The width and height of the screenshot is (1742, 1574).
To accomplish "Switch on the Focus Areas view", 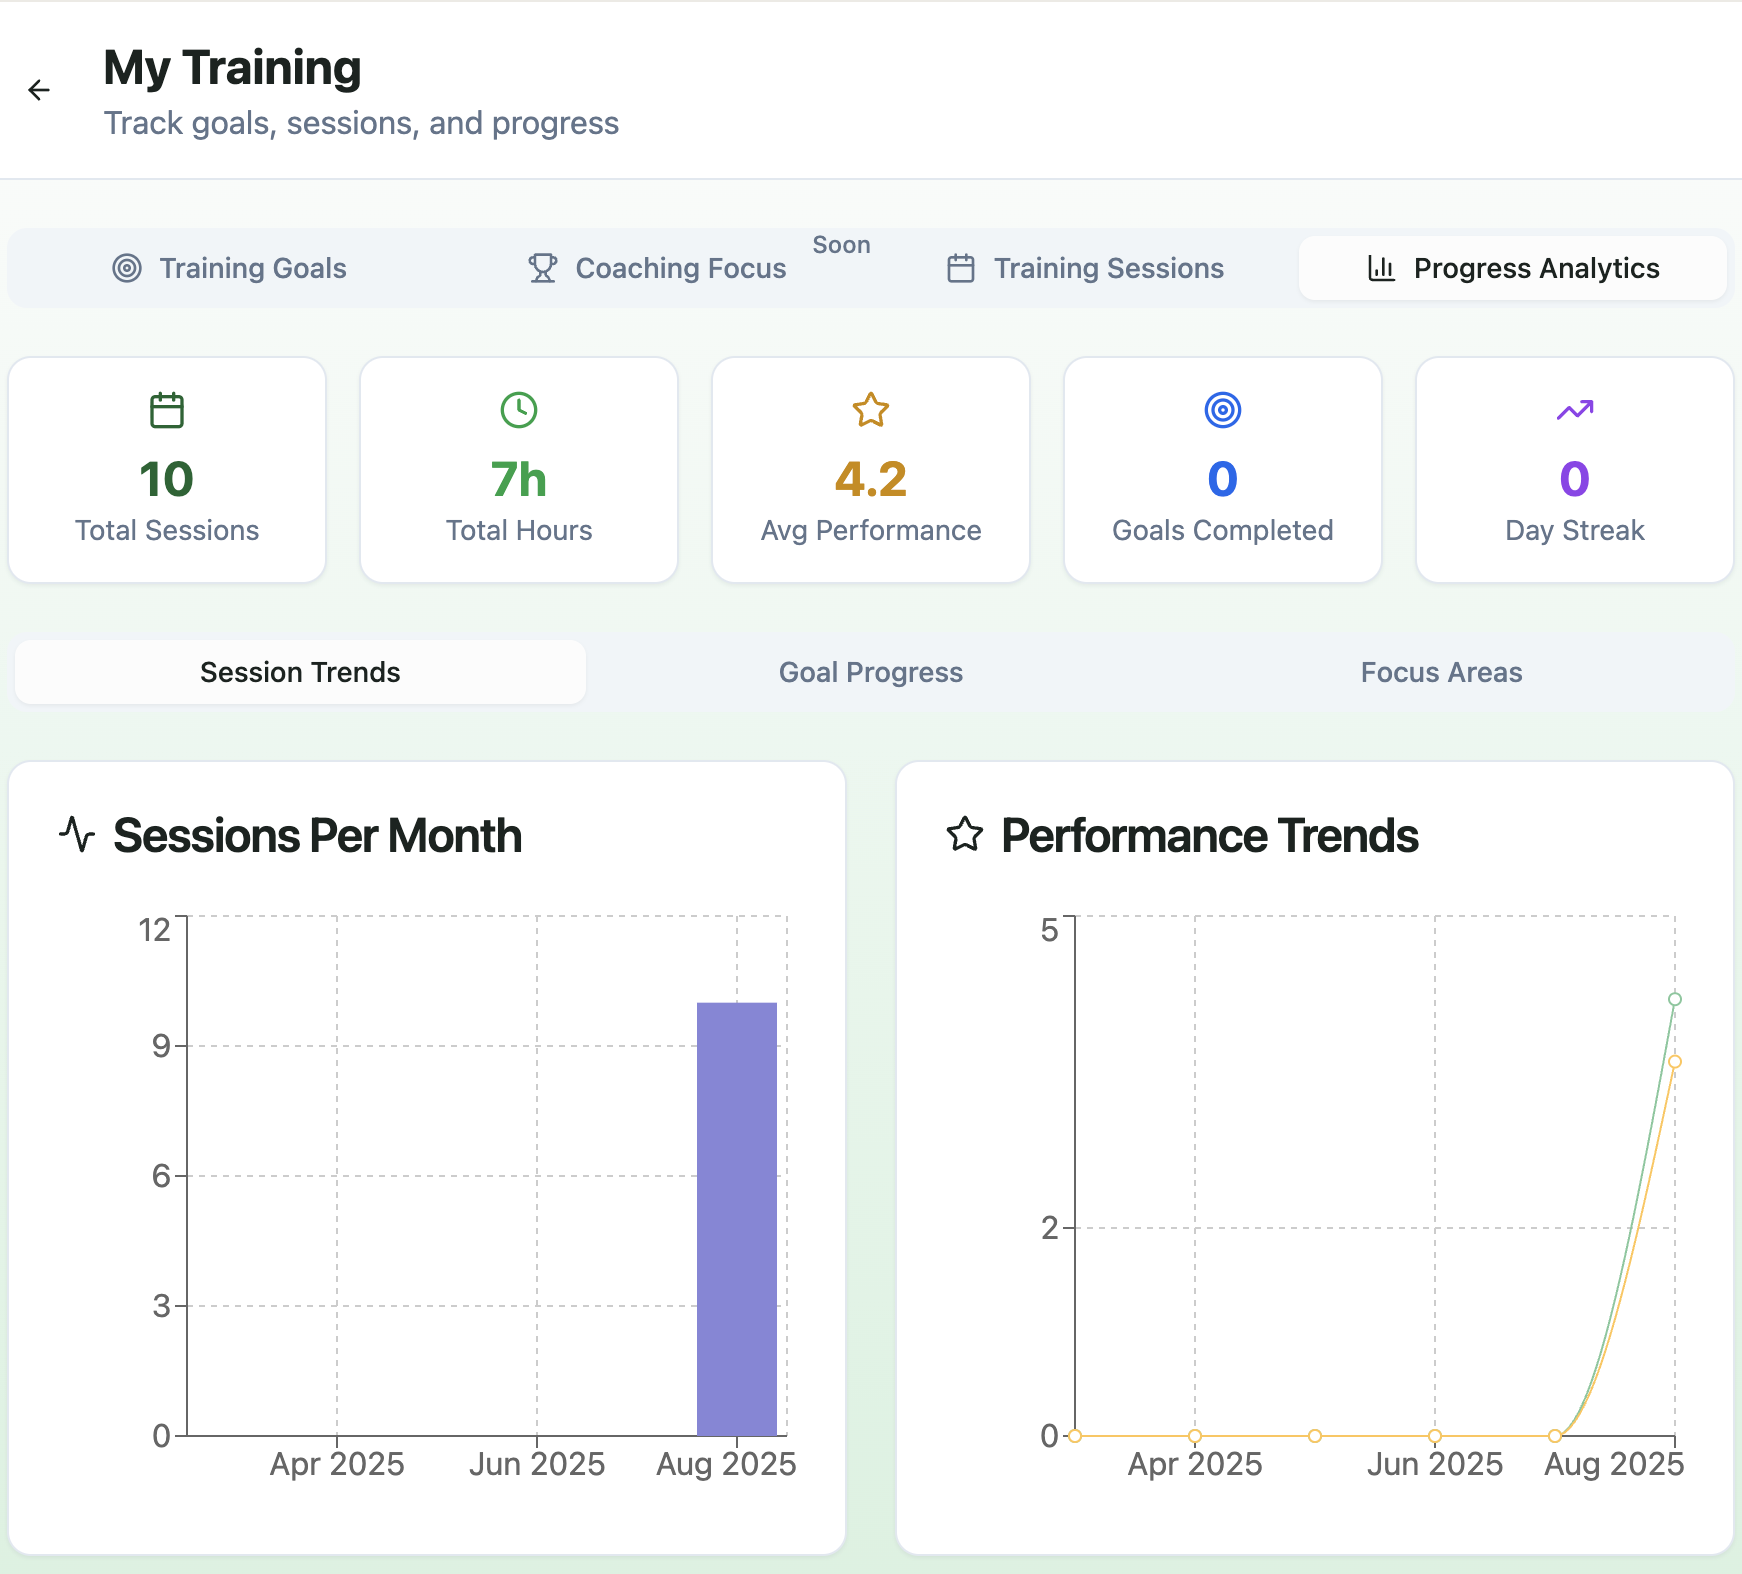I will click(x=1440, y=672).
